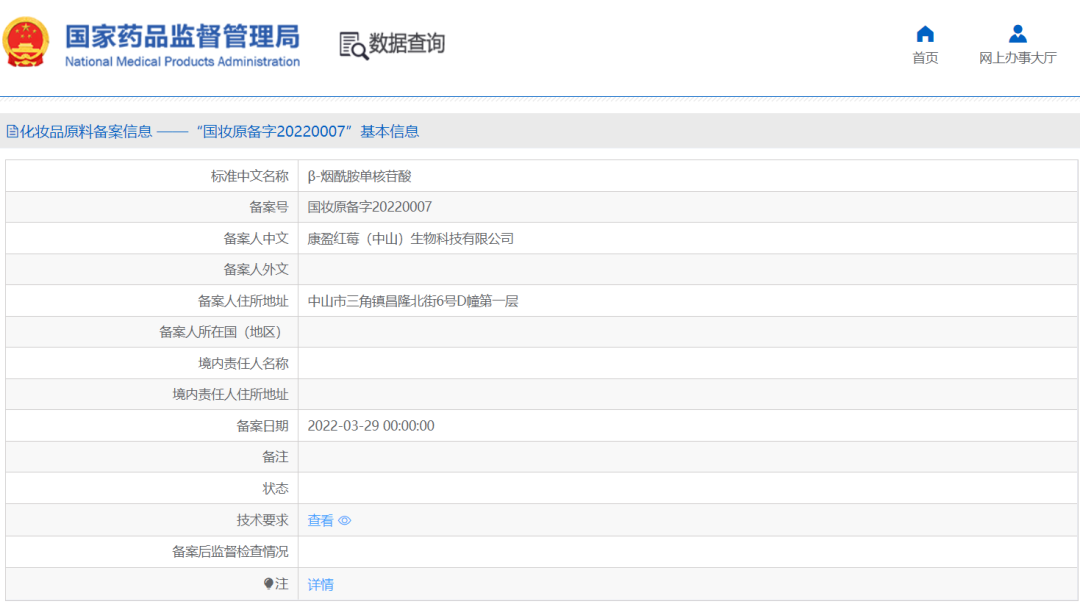Open the 首页 home menu item
This screenshot has width=1080, height=604.
925,58
